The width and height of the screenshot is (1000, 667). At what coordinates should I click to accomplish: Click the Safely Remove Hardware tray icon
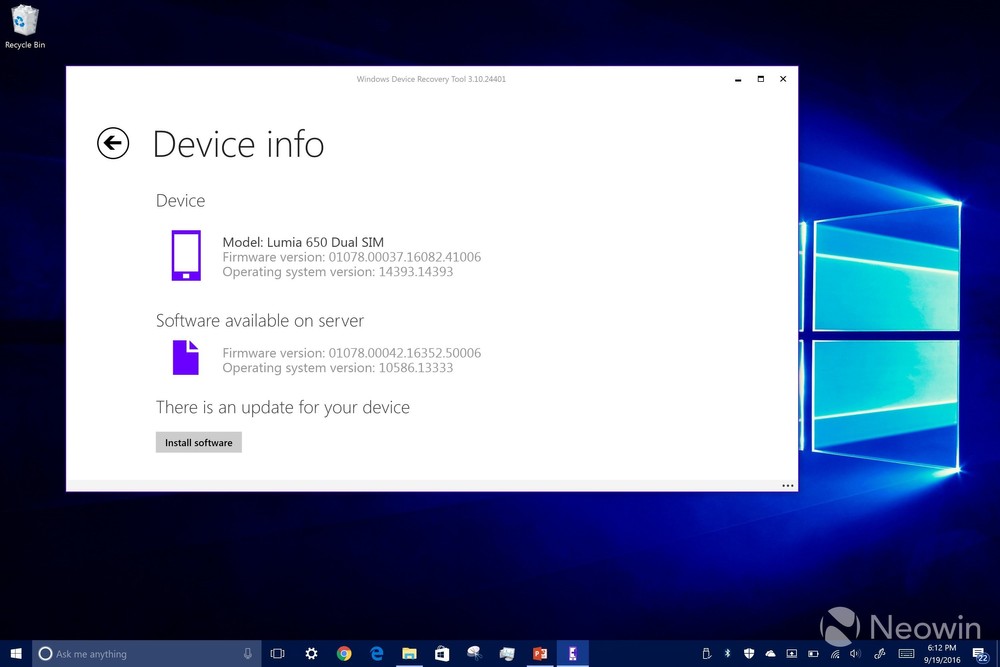(x=707, y=654)
